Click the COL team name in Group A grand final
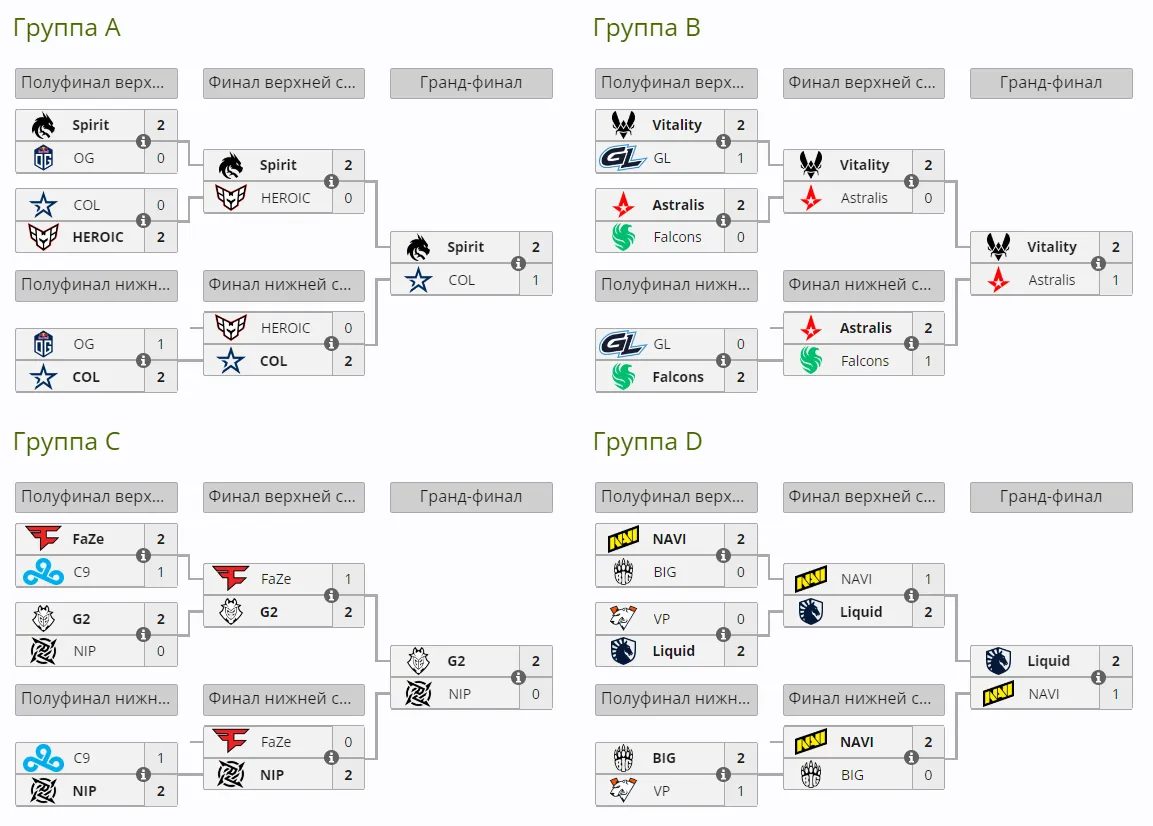The height and width of the screenshot is (826, 1153). 462,280
